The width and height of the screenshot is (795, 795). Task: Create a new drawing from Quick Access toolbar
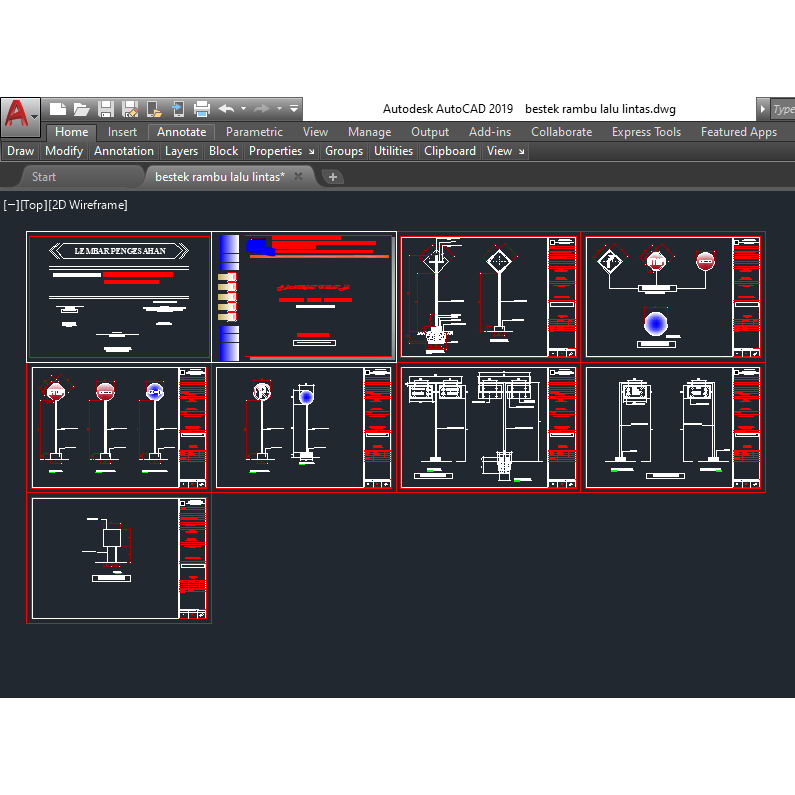point(57,109)
